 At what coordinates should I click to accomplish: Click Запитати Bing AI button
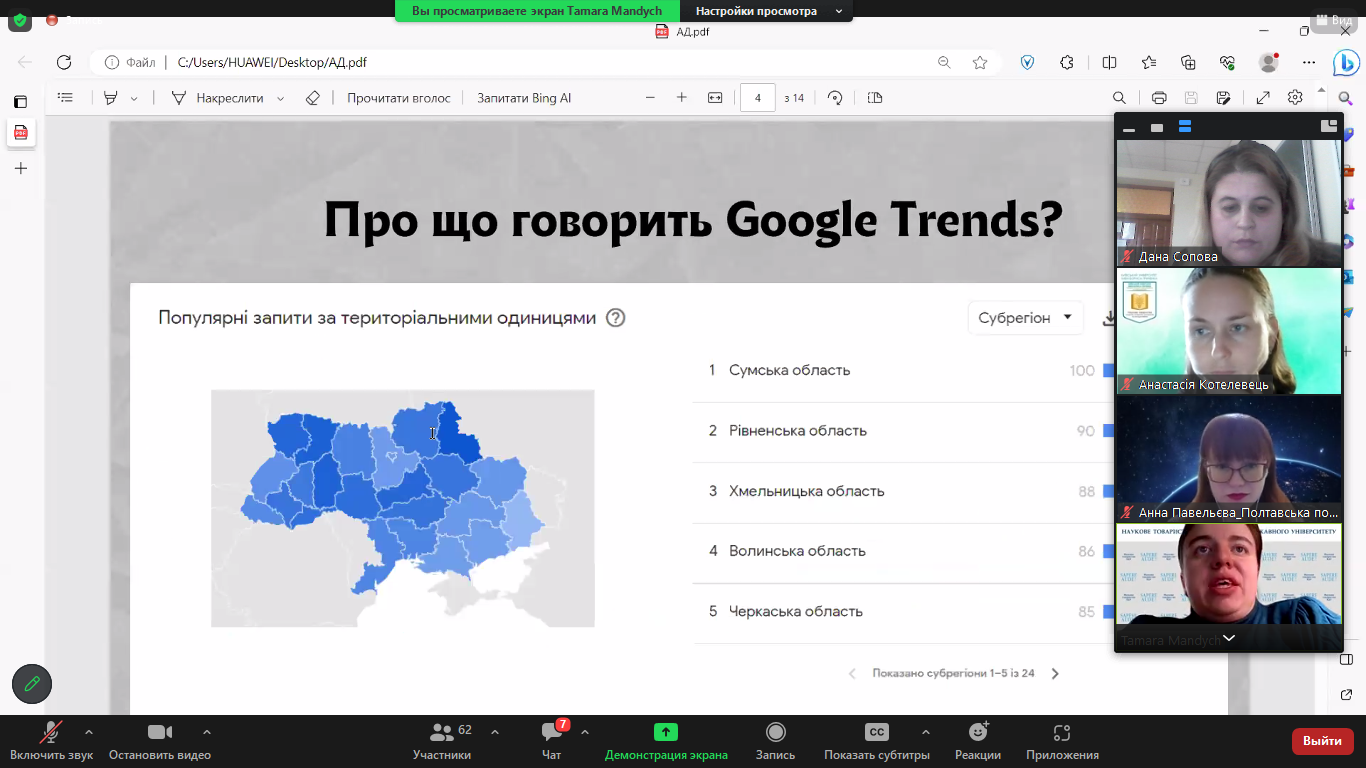[x=524, y=98]
